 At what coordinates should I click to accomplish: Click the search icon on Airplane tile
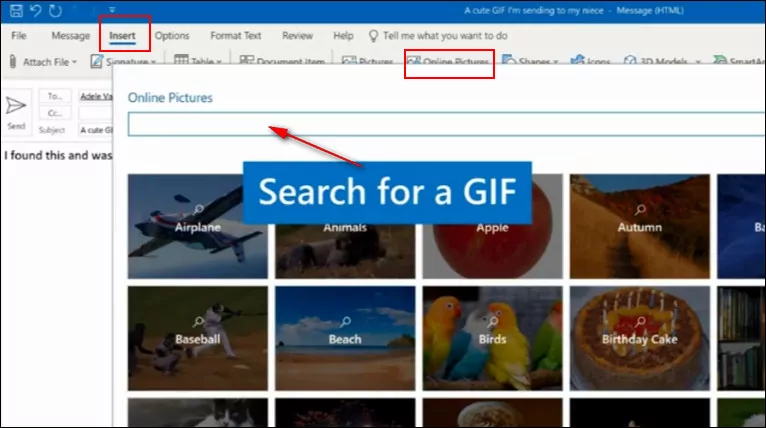198,210
